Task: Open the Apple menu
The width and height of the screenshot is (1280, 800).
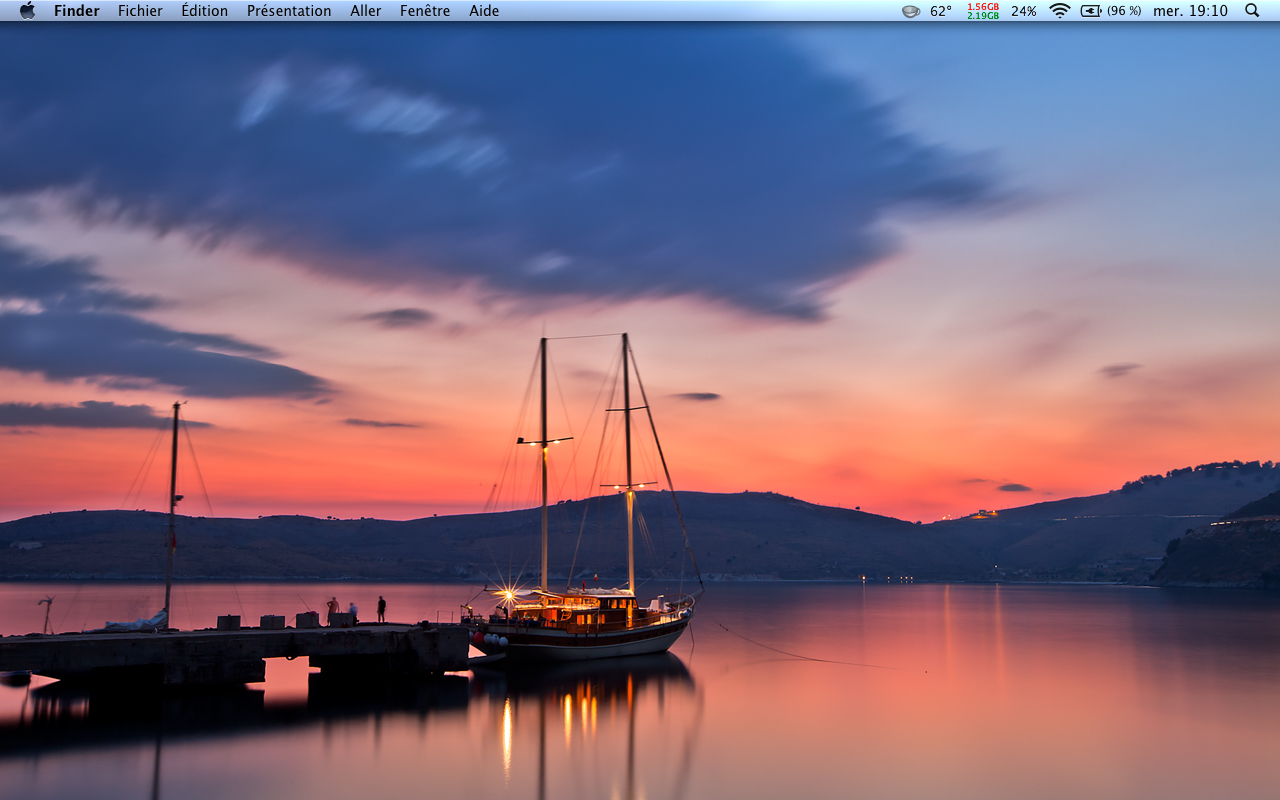Action: pyautogui.click(x=27, y=10)
